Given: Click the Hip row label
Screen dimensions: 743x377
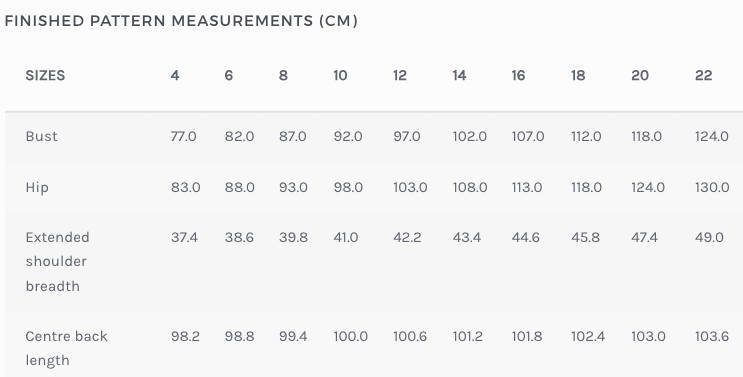Looking at the screenshot, I should pos(37,188).
